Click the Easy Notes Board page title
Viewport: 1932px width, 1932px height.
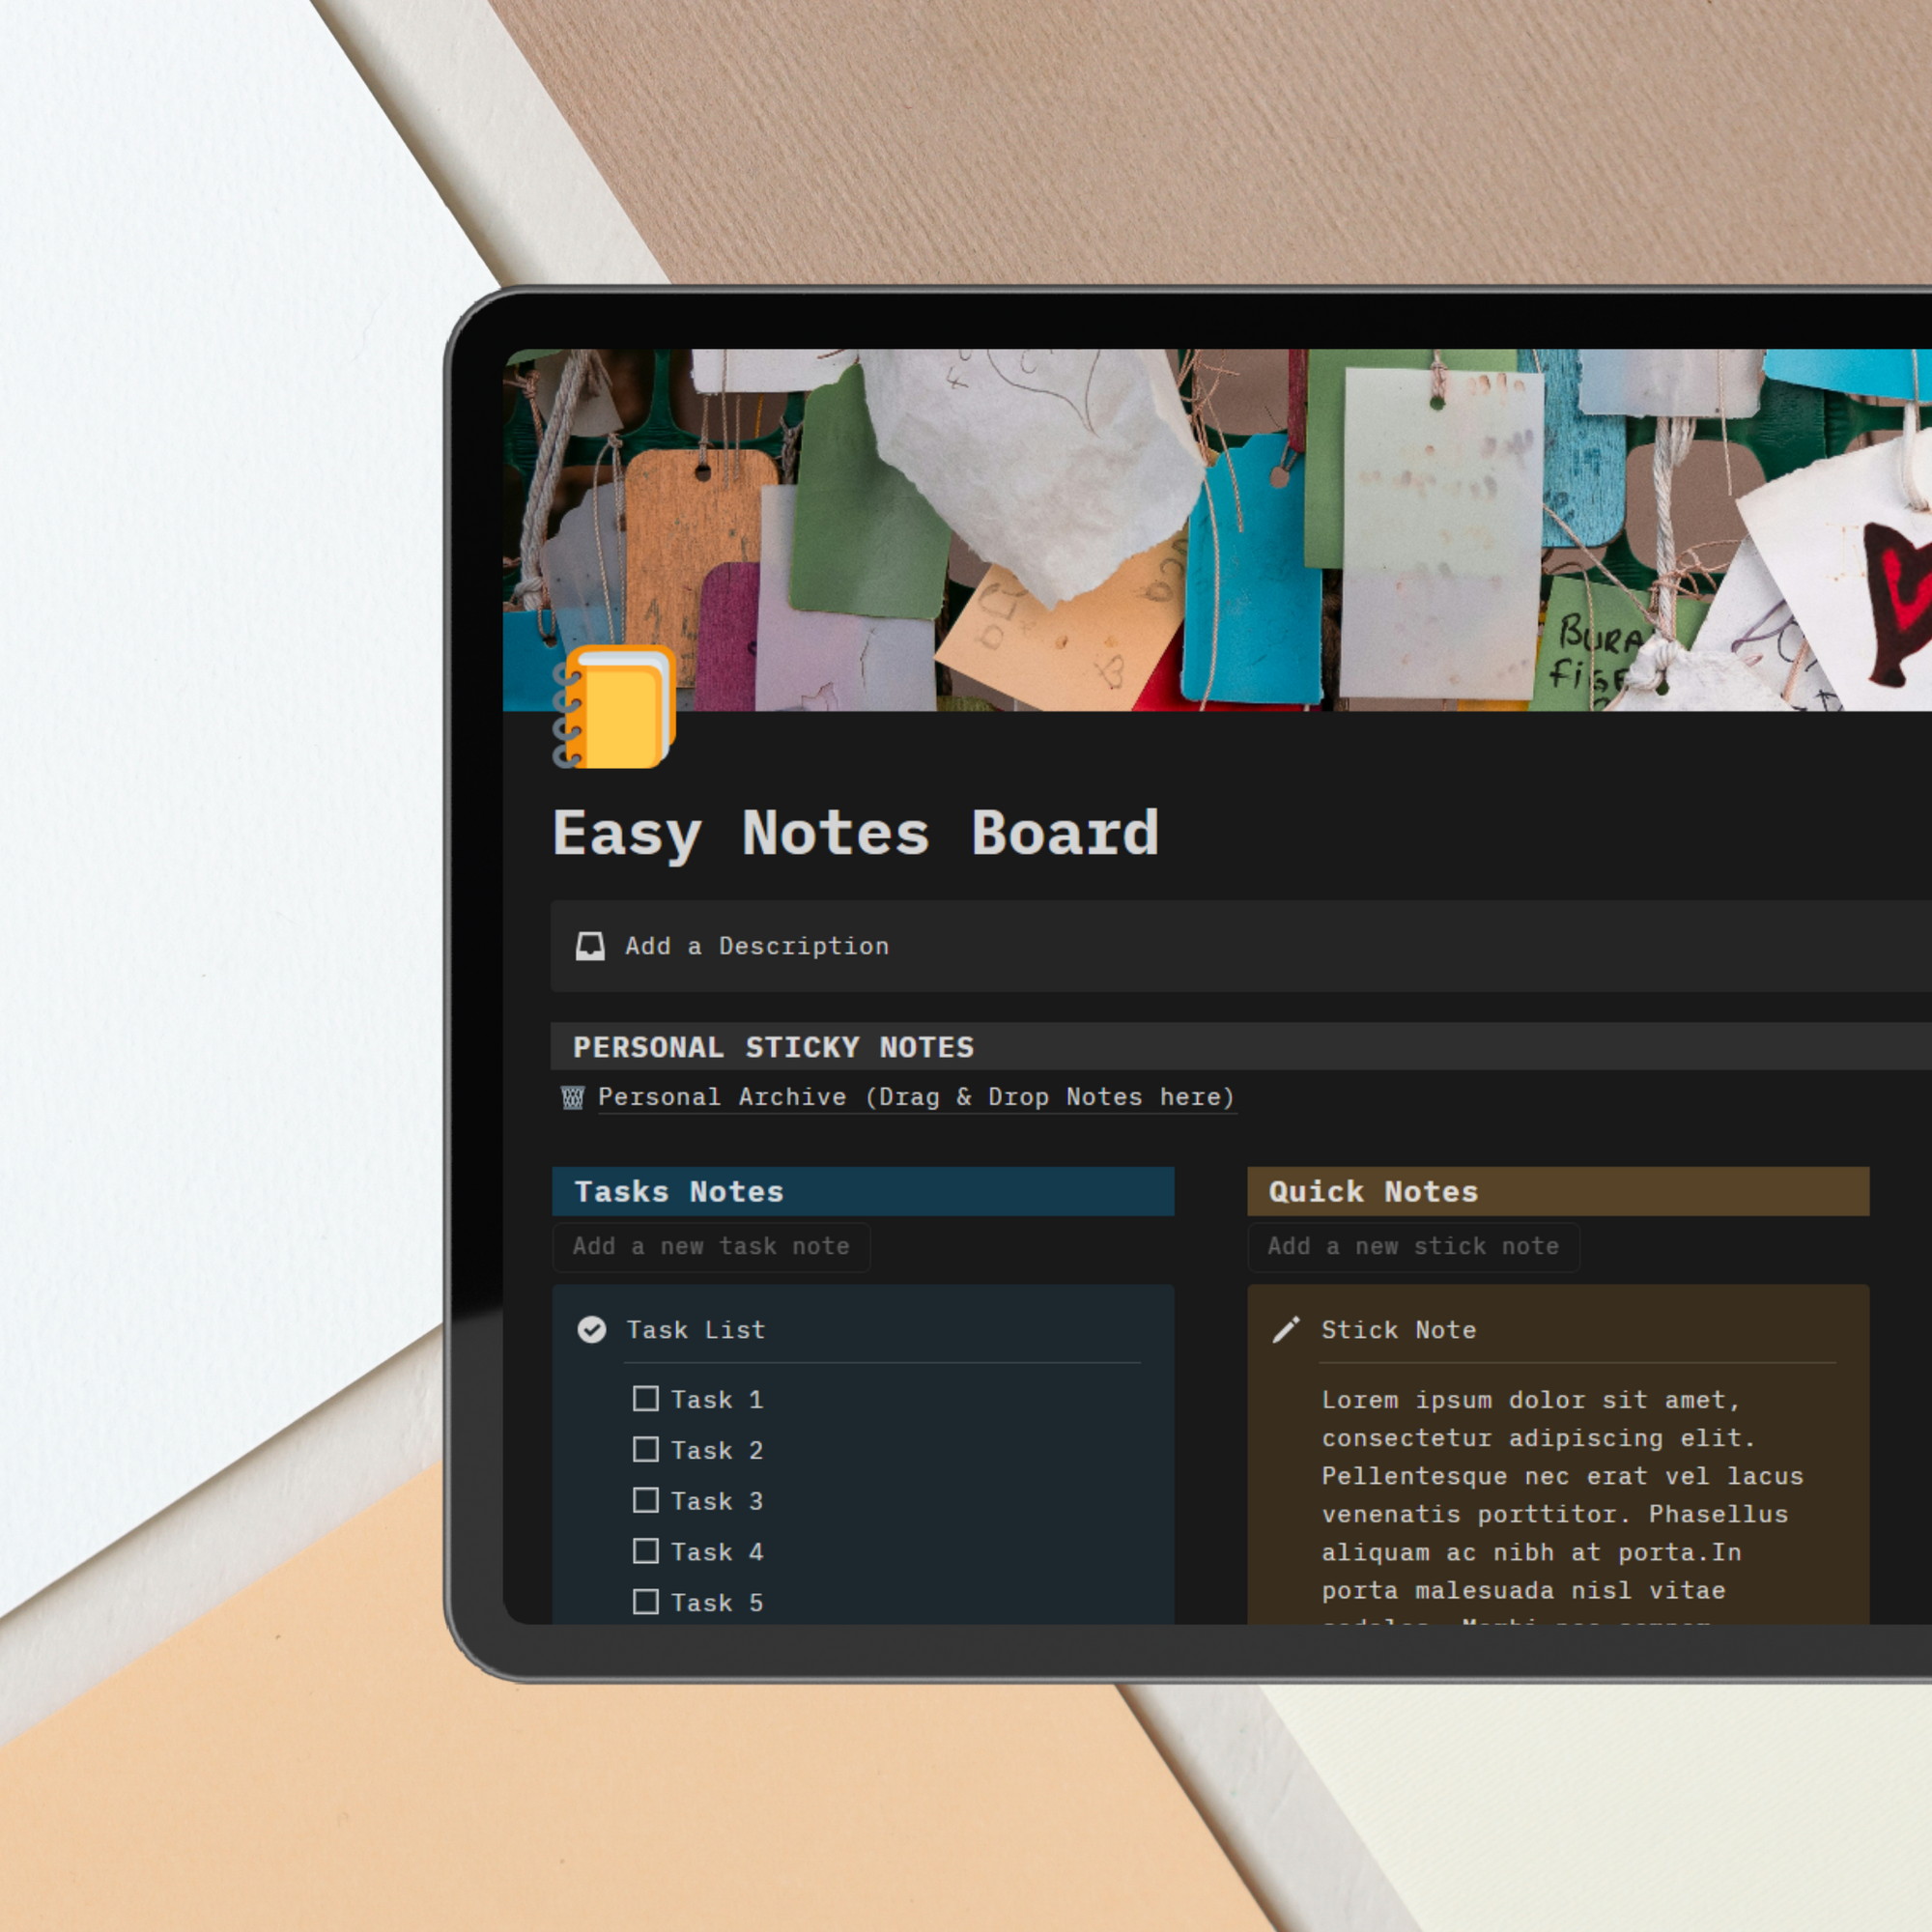[x=856, y=834]
